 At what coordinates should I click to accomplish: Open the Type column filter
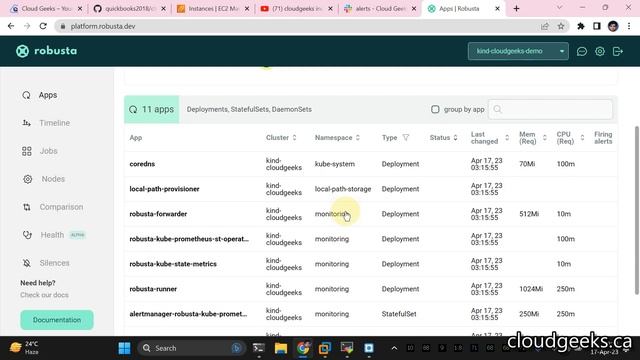(x=406, y=138)
